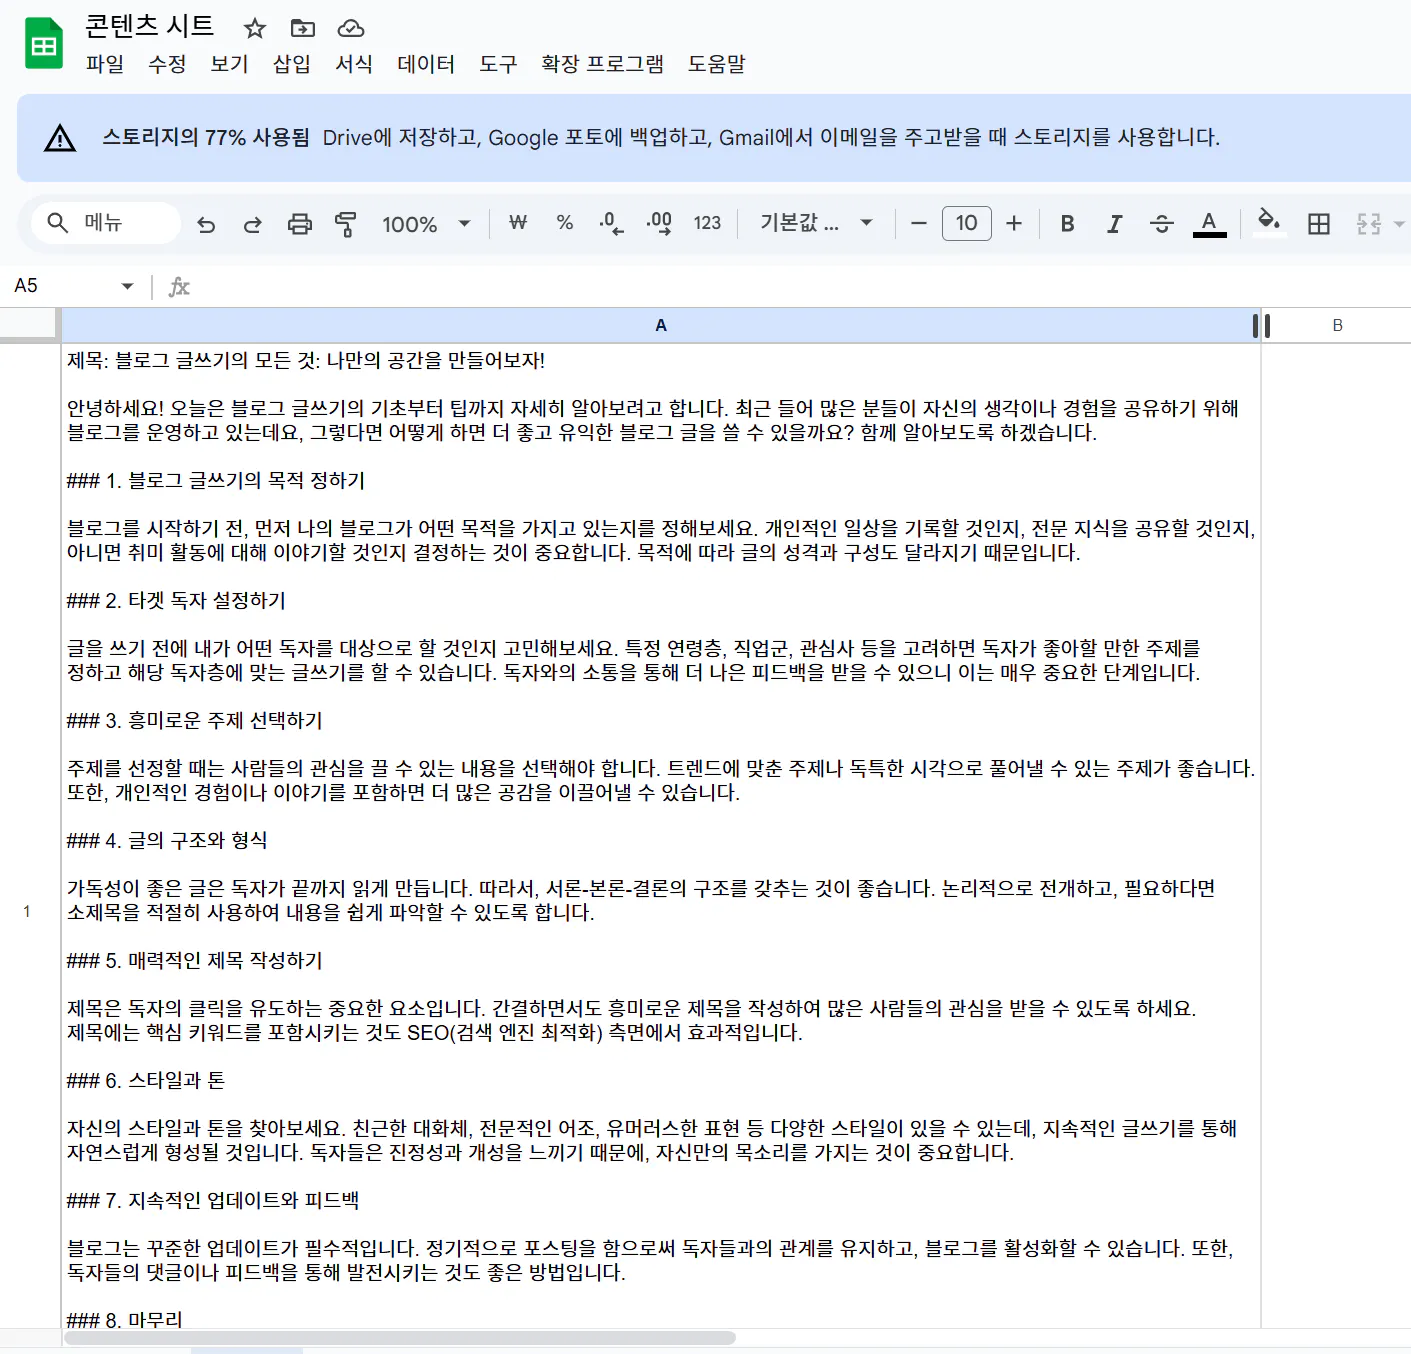The image size is (1411, 1354).
Task: Apply won currency format
Action: pyautogui.click(x=518, y=223)
